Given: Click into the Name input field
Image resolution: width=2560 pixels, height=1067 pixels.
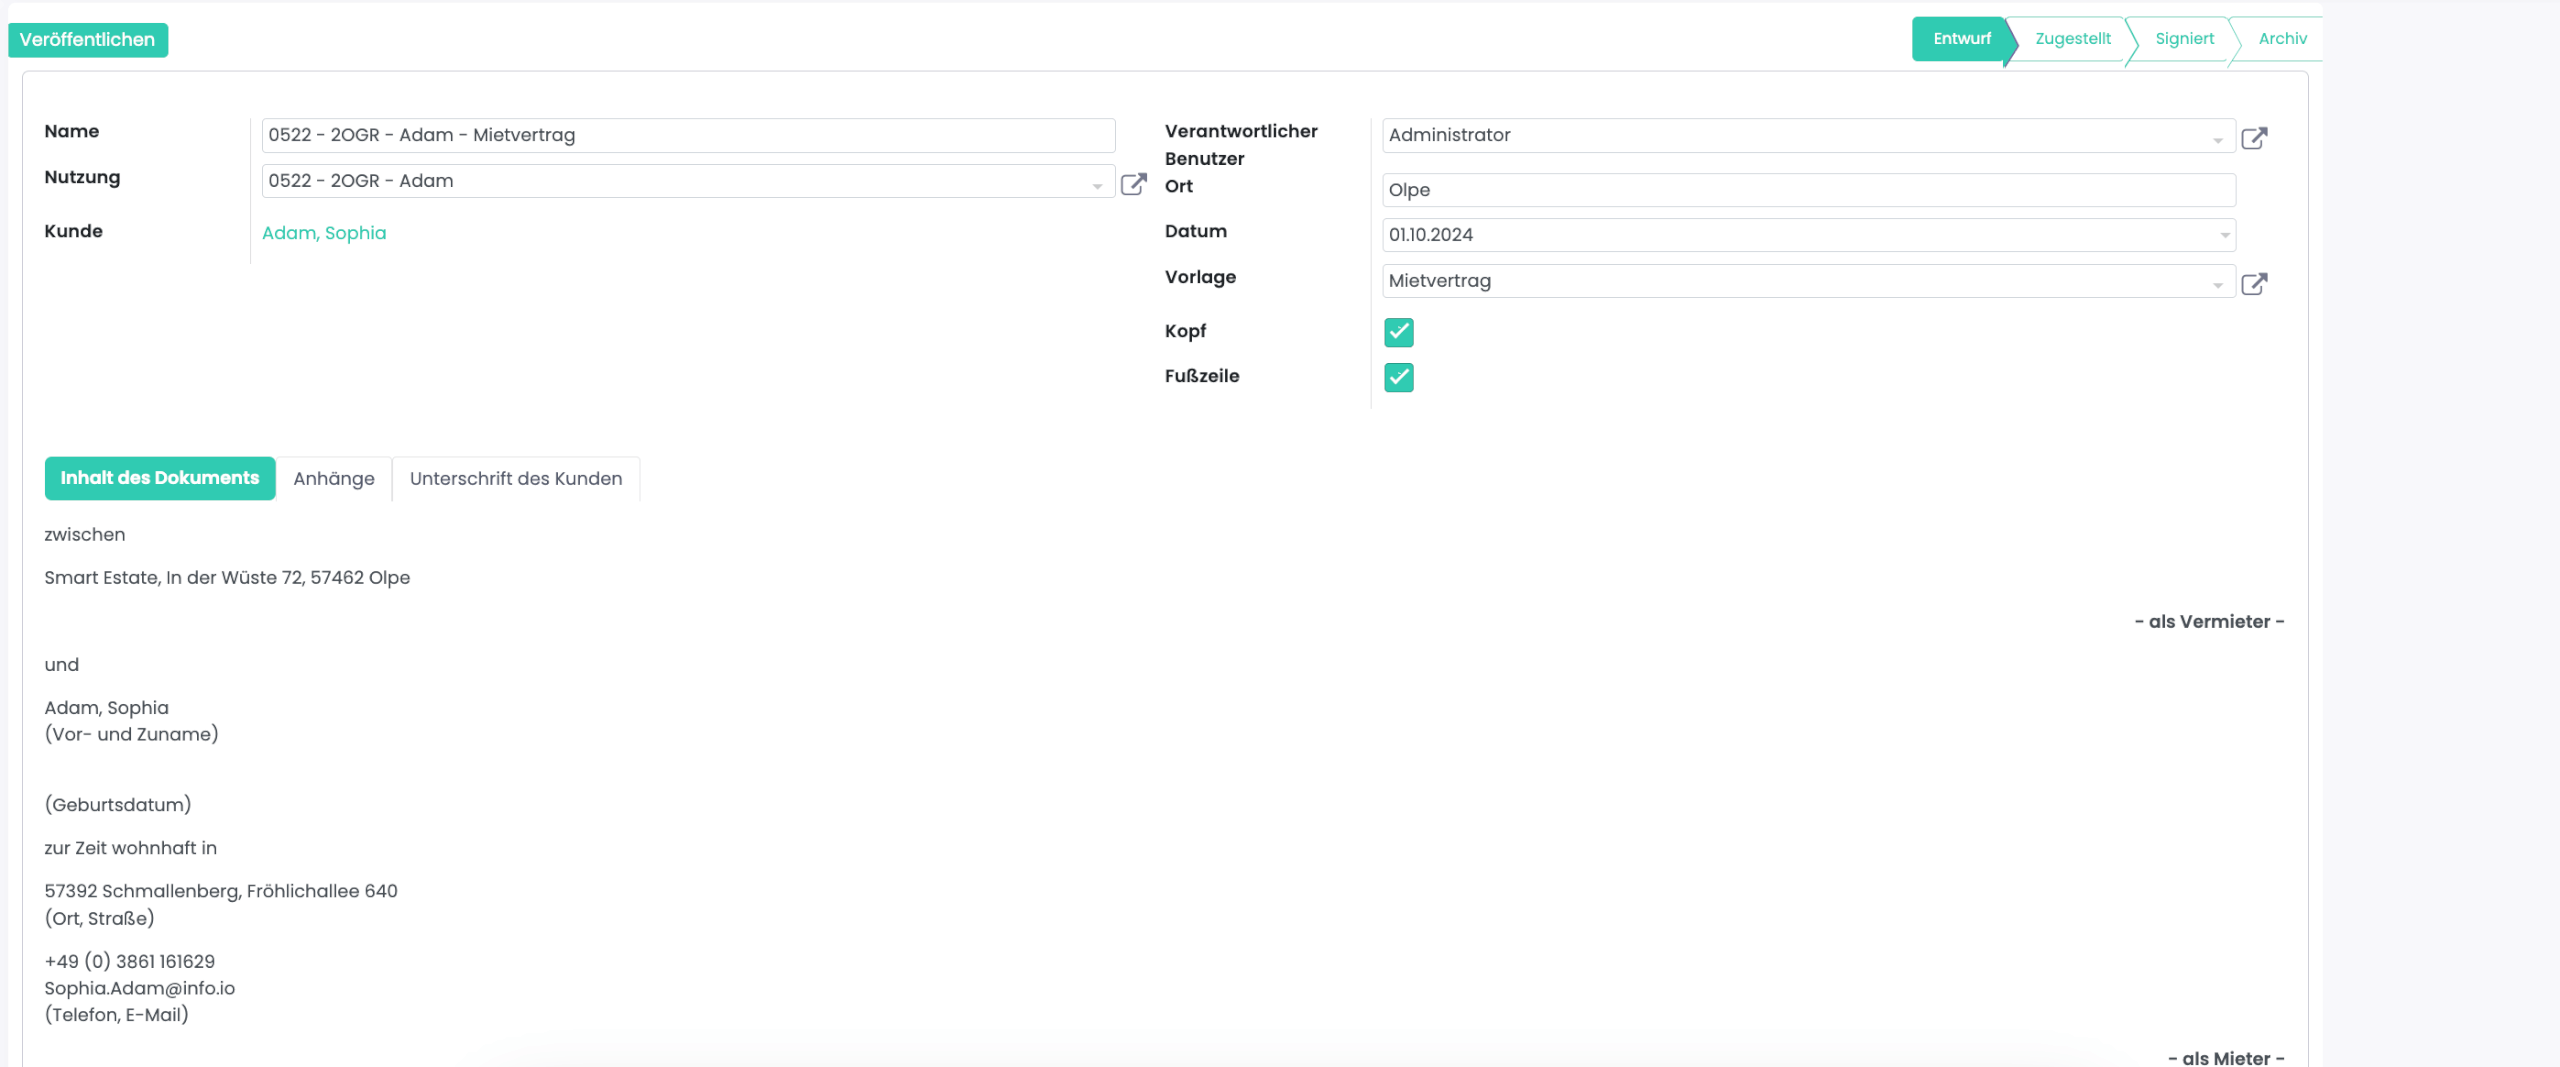Looking at the screenshot, I should (688, 135).
